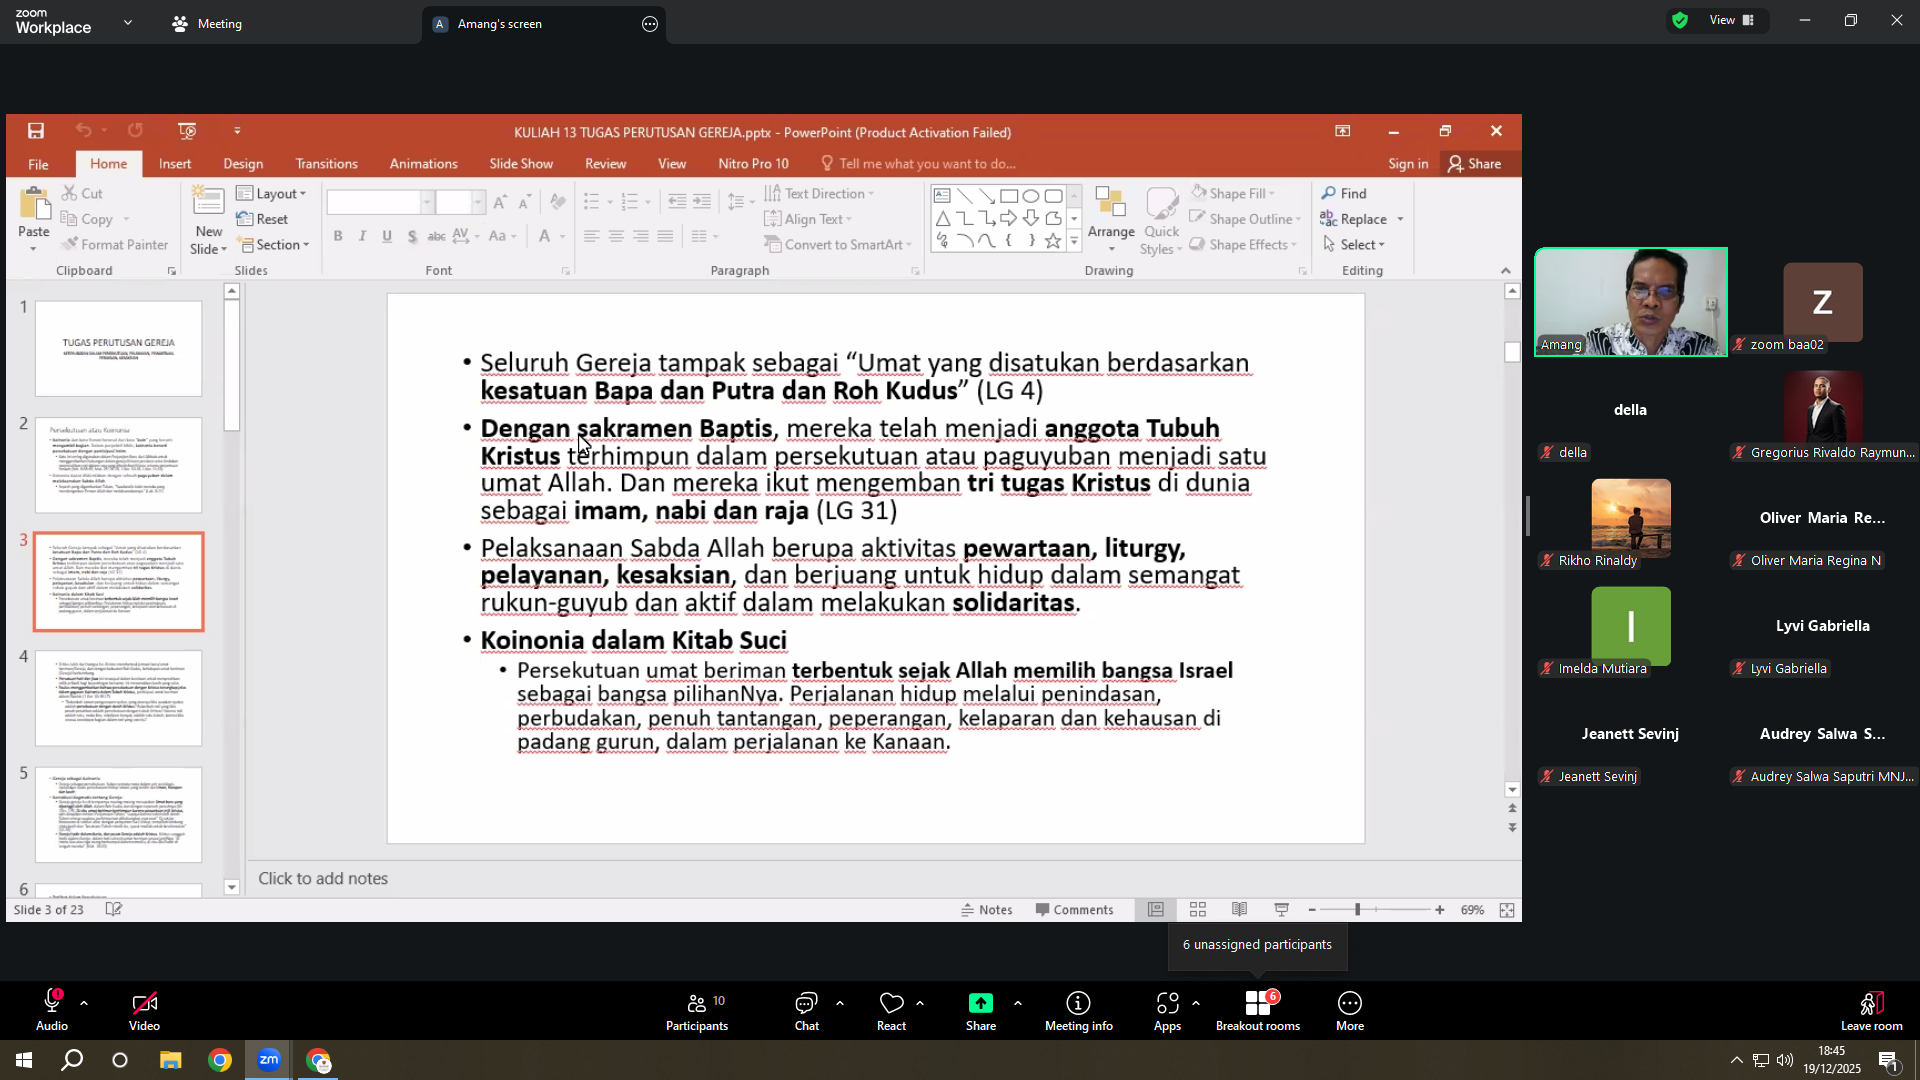Viewport: 1920px width, 1080px height.
Task: Switch to Reading View icon
Action: (1239, 910)
